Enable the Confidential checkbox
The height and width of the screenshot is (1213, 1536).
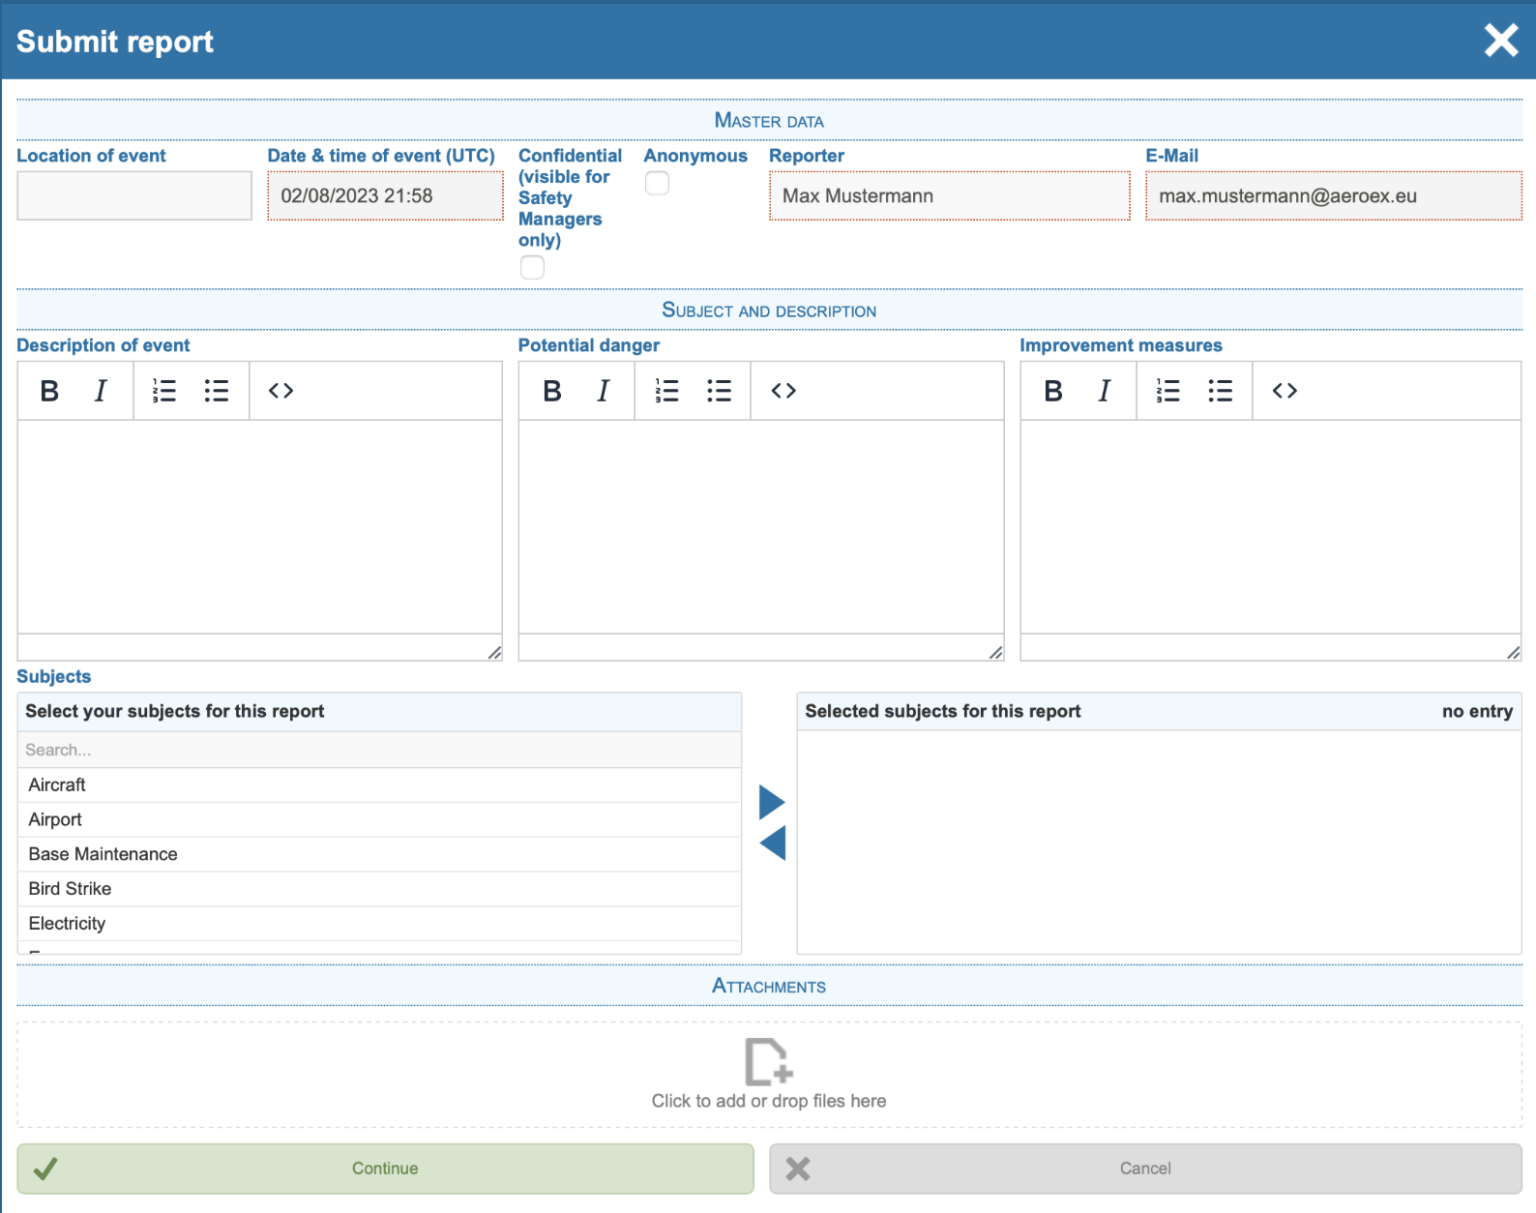[532, 267]
